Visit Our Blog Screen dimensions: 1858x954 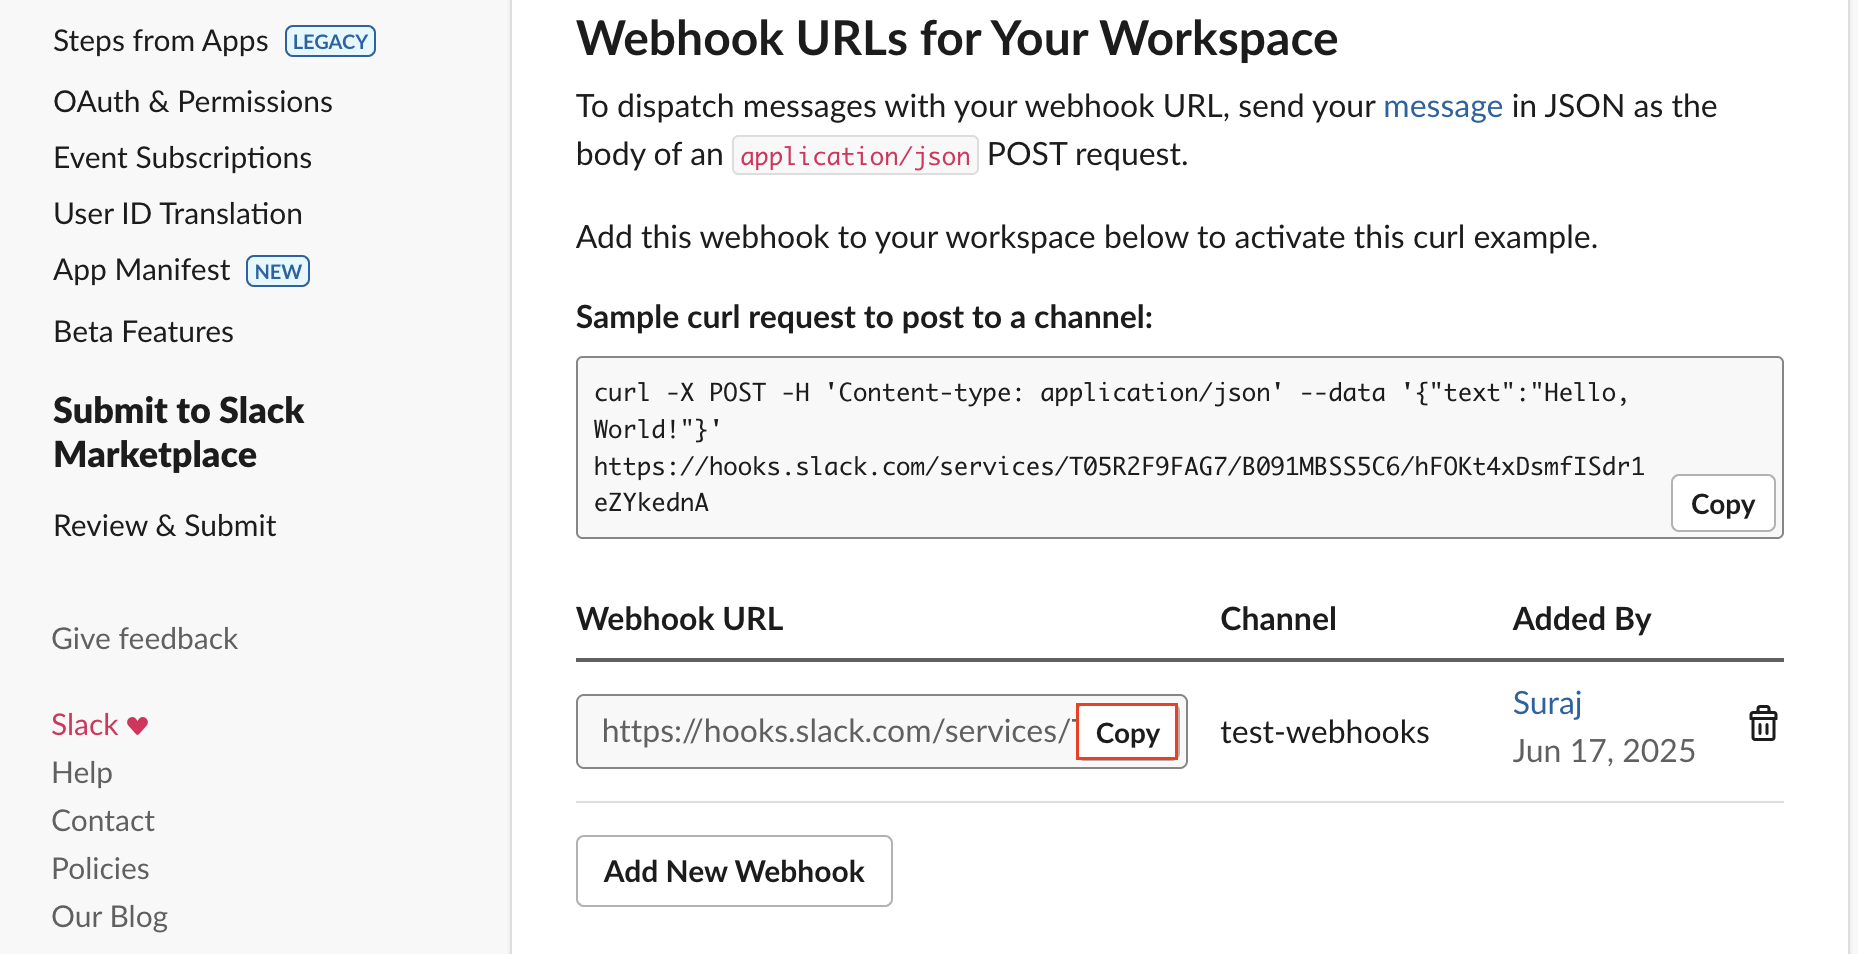109,915
